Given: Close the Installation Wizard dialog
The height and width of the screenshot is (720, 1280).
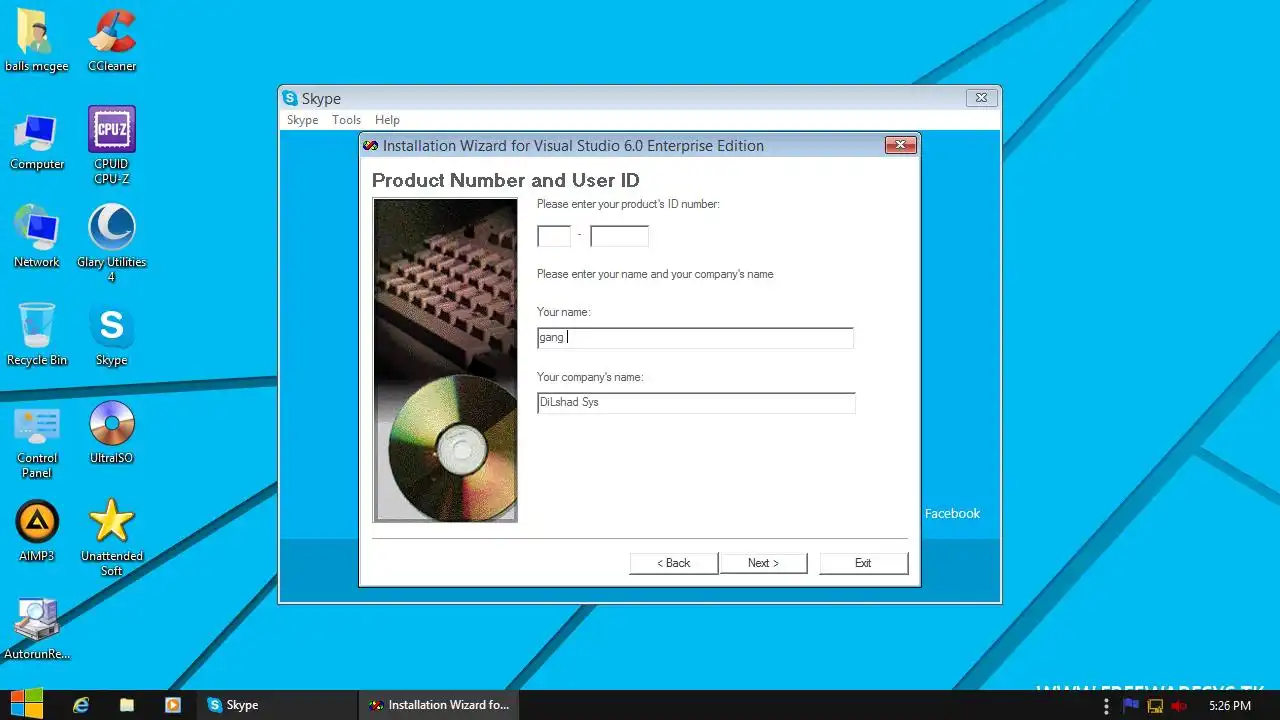Looking at the screenshot, I should (x=900, y=145).
